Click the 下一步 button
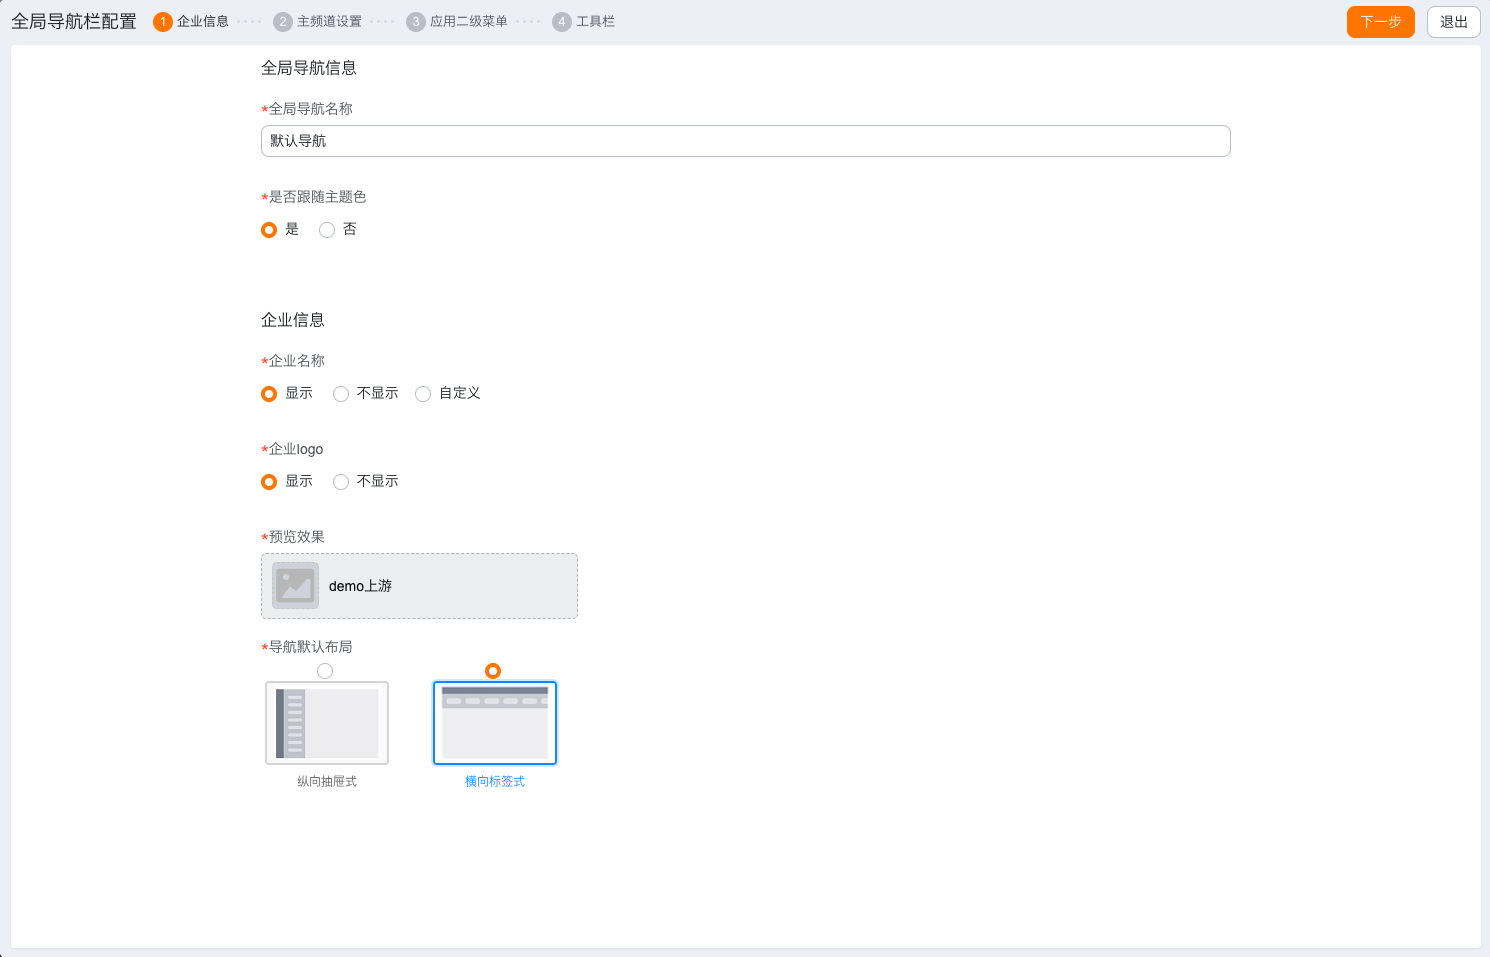 pyautogui.click(x=1380, y=22)
